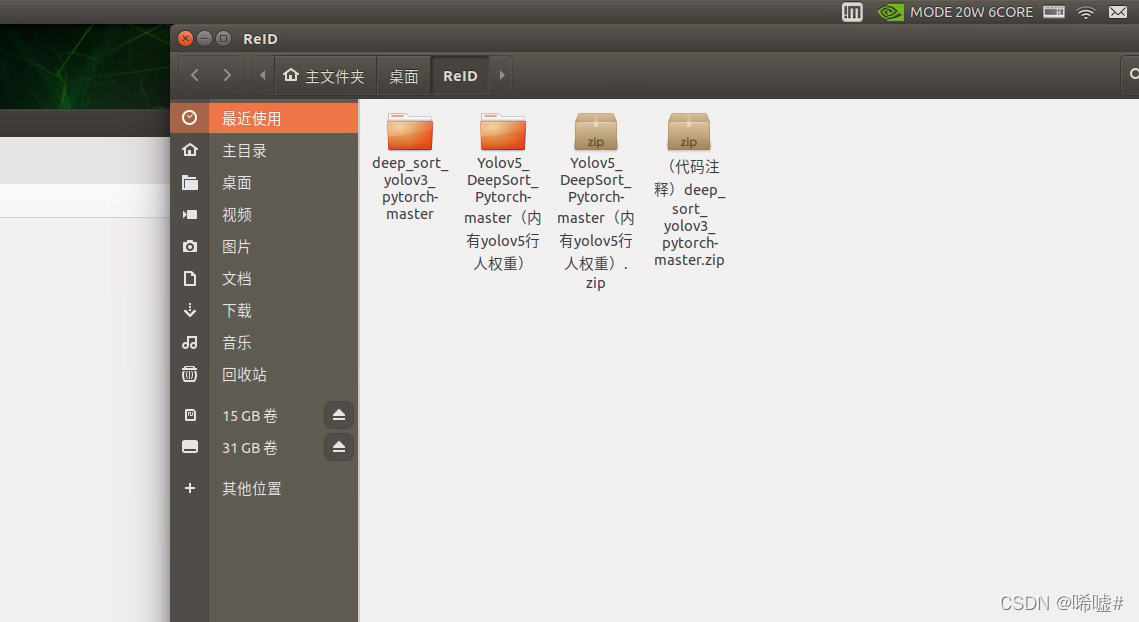
Task: Click the plus icon beside 其他位置
Action: point(190,488)
